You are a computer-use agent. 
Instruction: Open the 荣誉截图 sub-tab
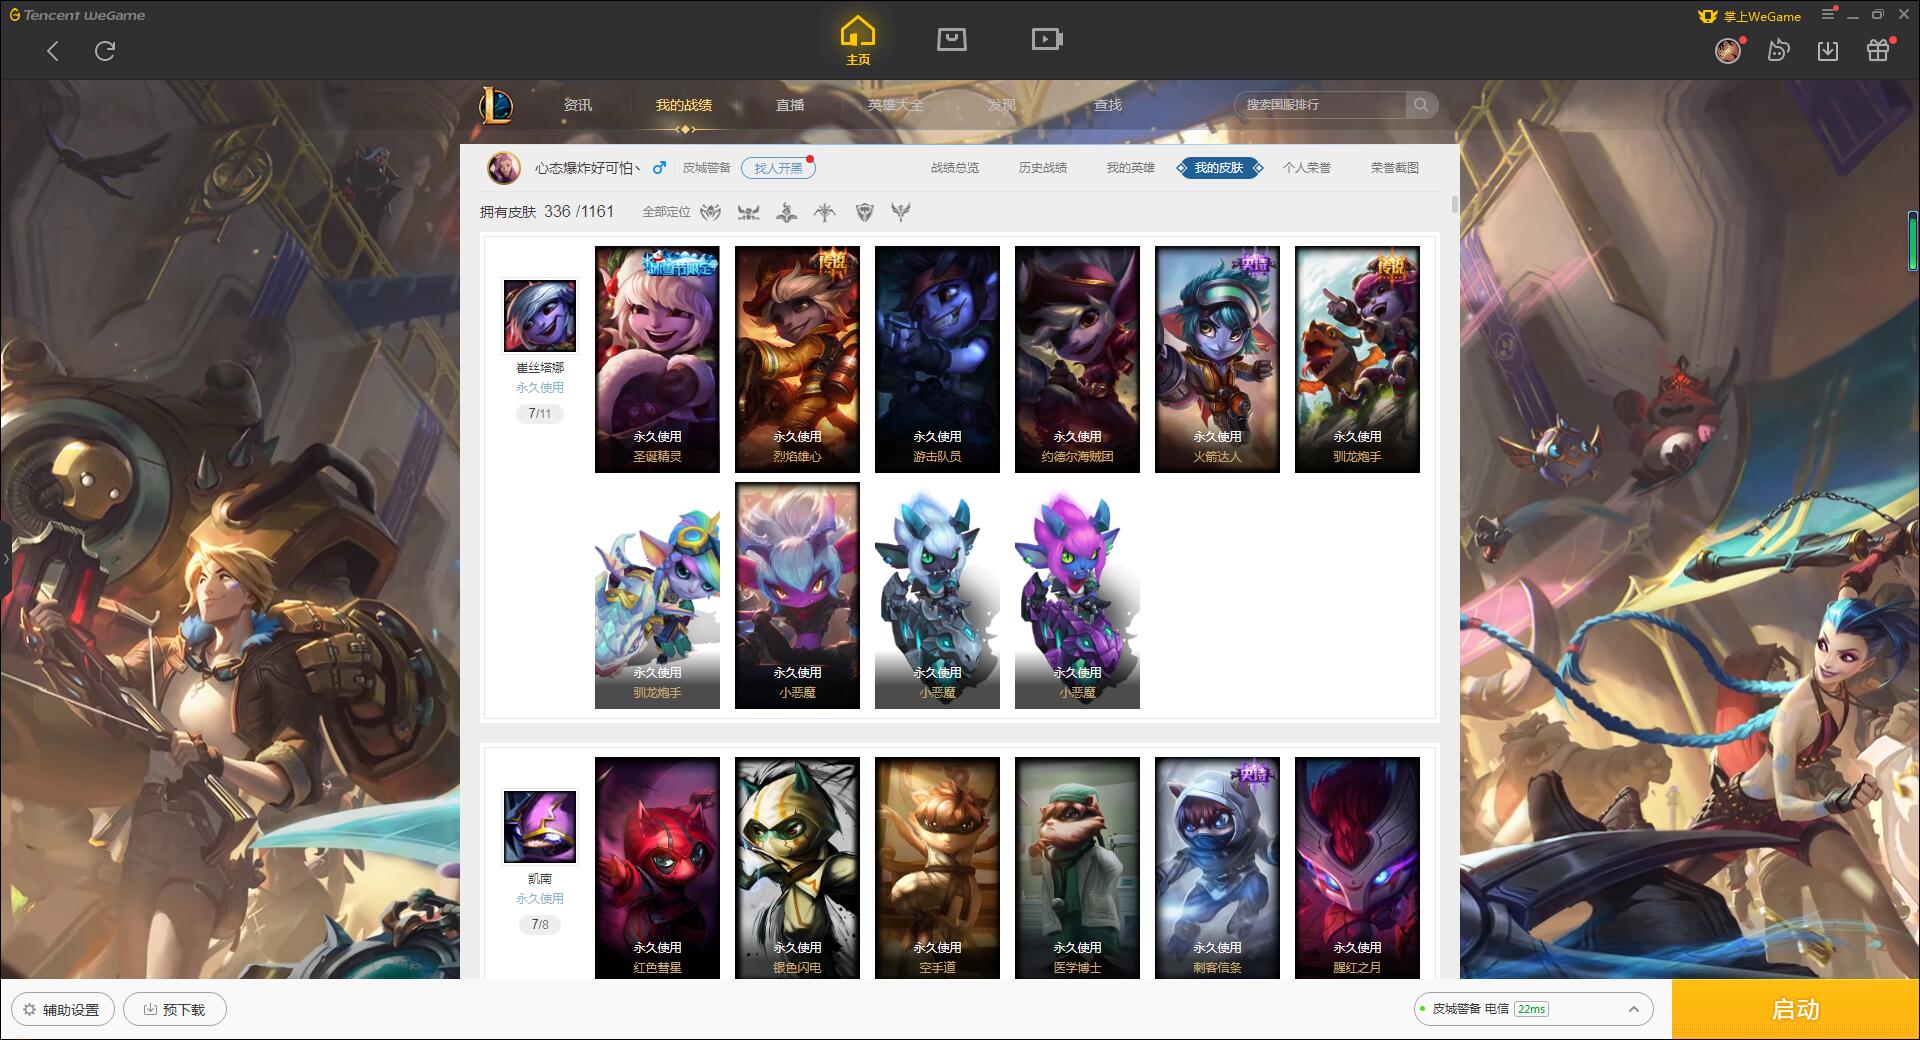(1395, 168)
